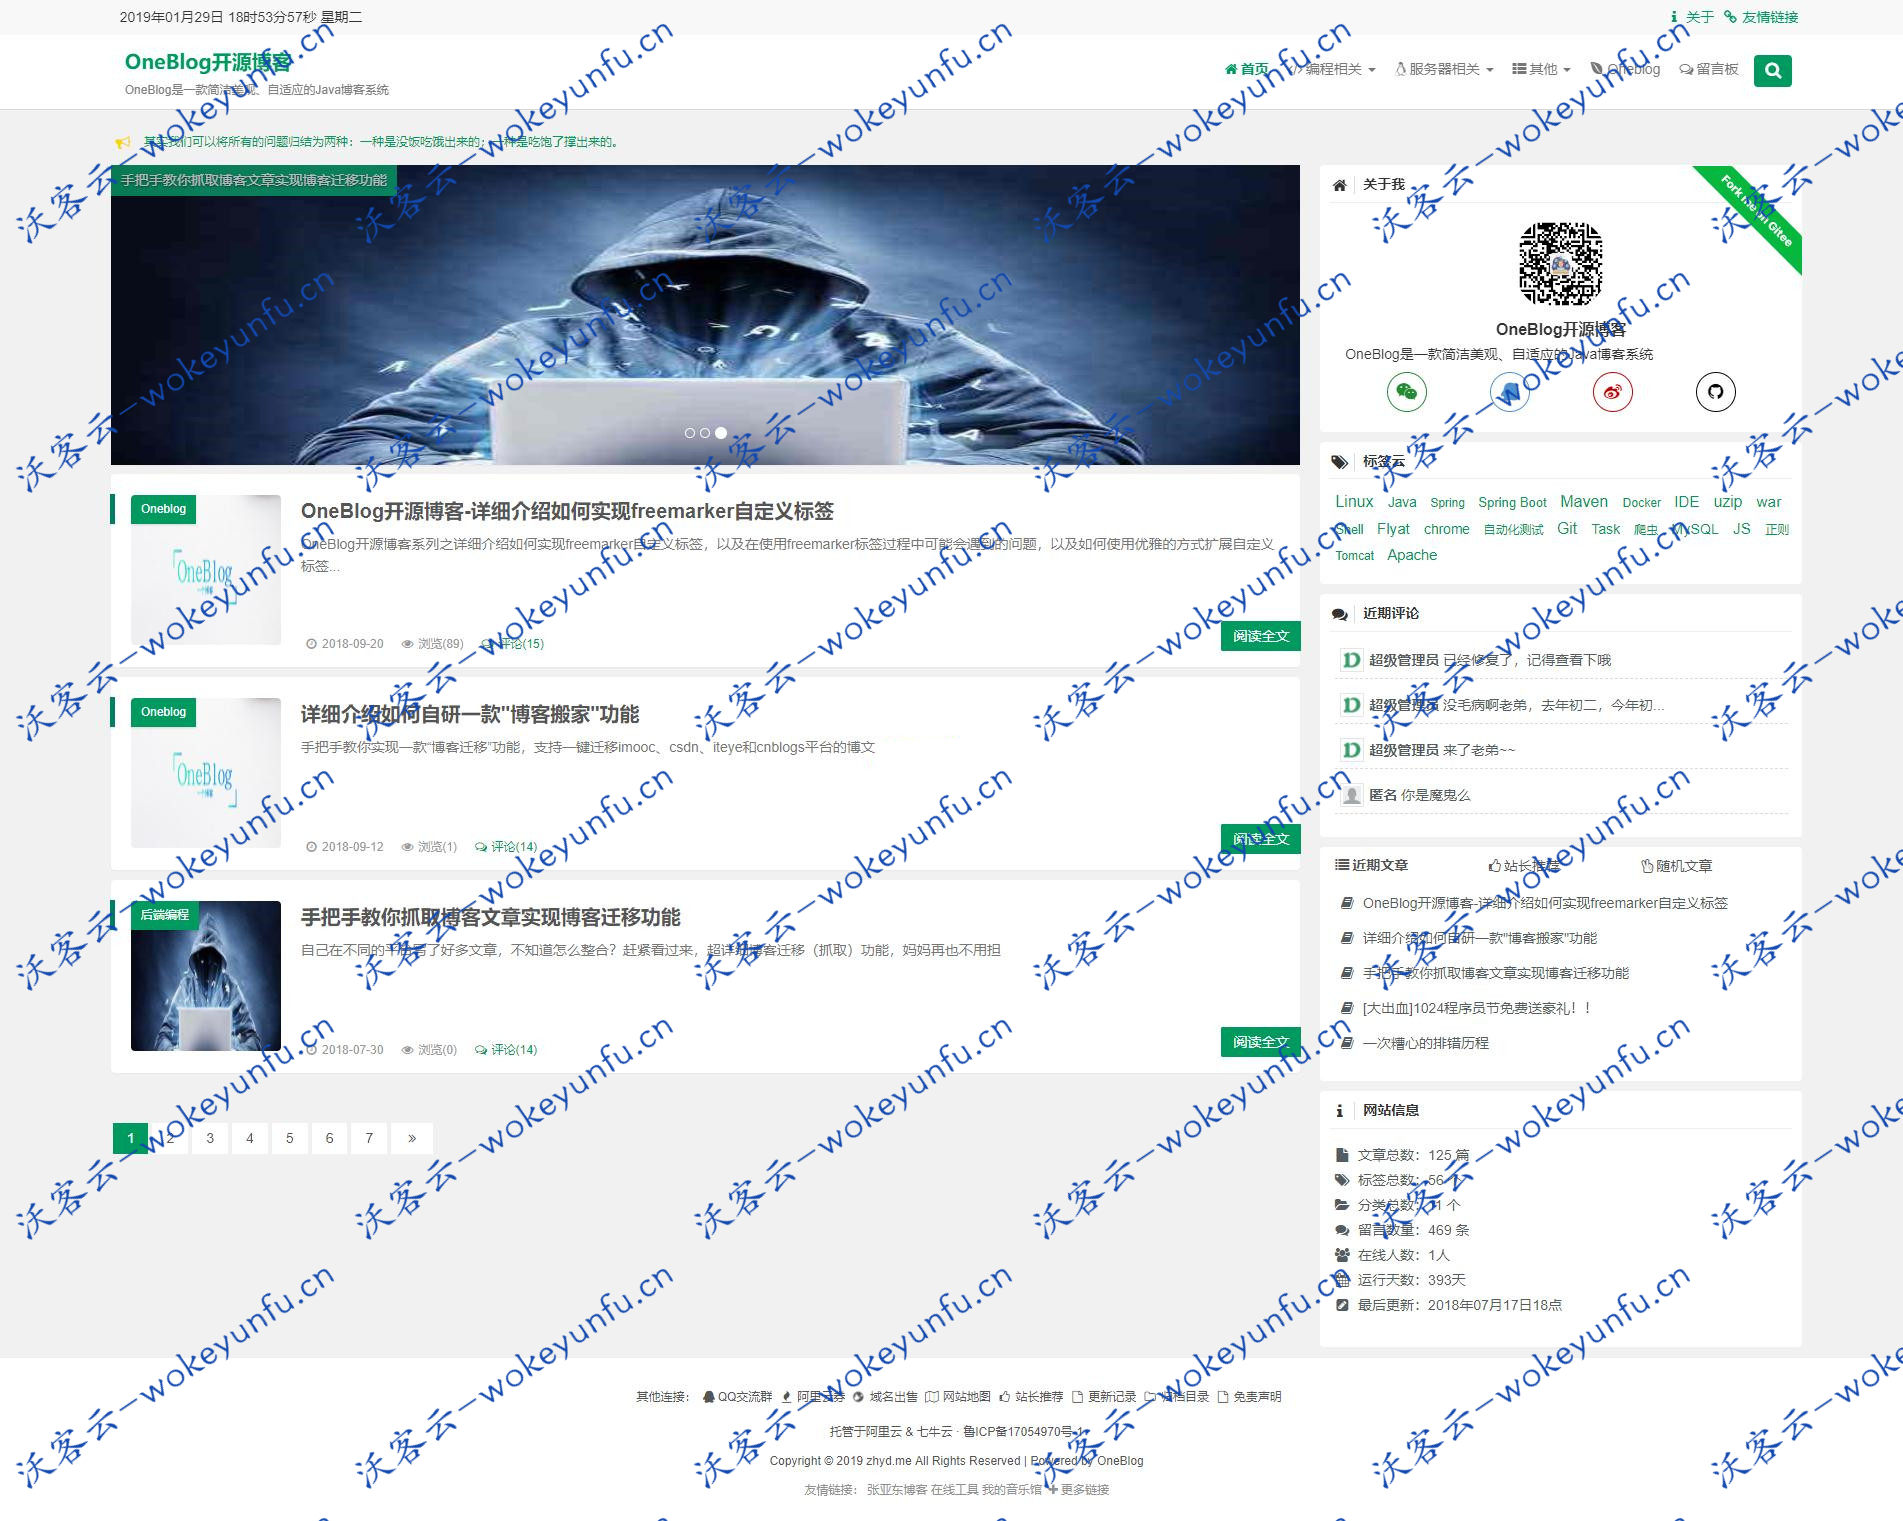This screenshot has width=1903, height=1521.
Task: Open the GitHub social icon
Action: click(x=1715, y=391)
